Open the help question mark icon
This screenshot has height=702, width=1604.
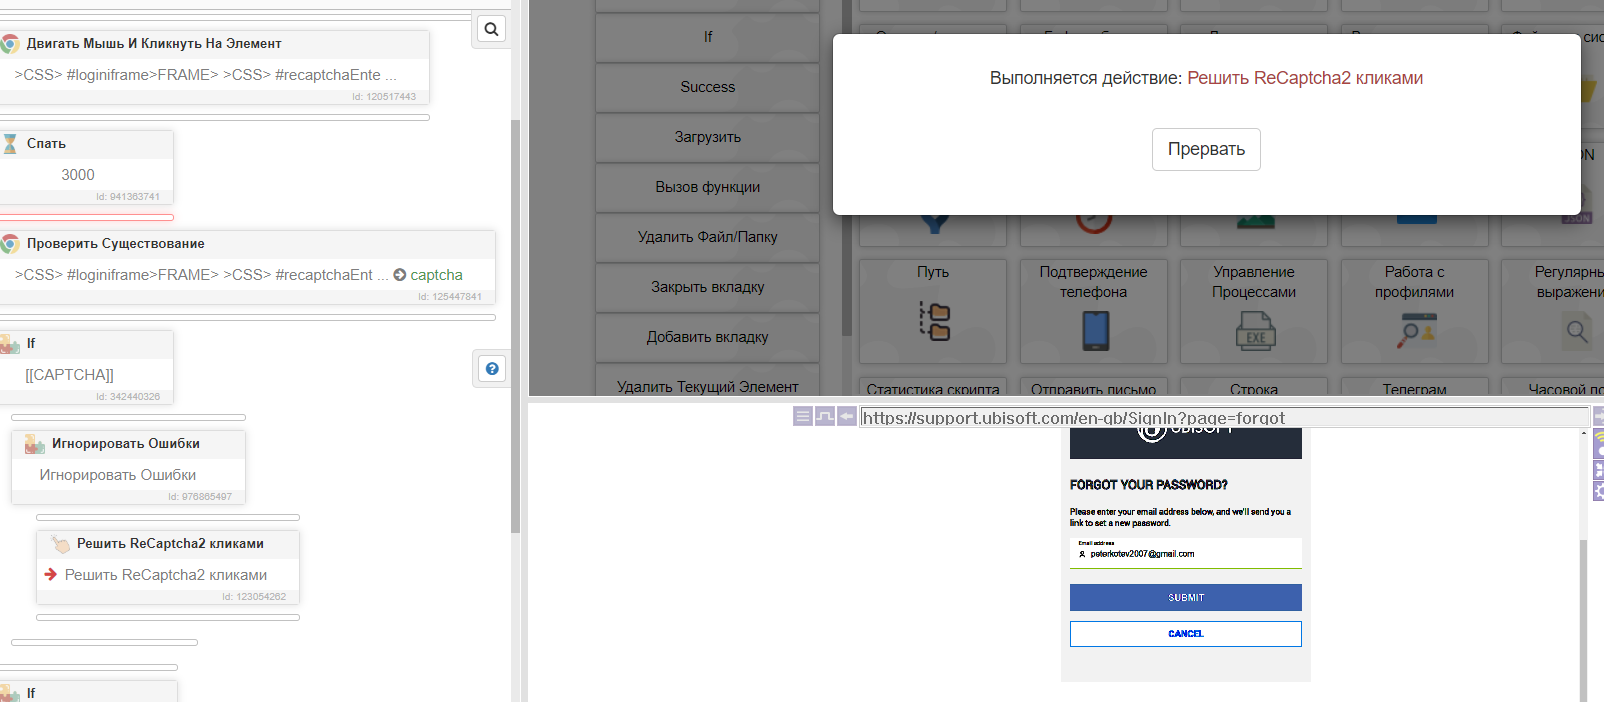pos(491,369)
